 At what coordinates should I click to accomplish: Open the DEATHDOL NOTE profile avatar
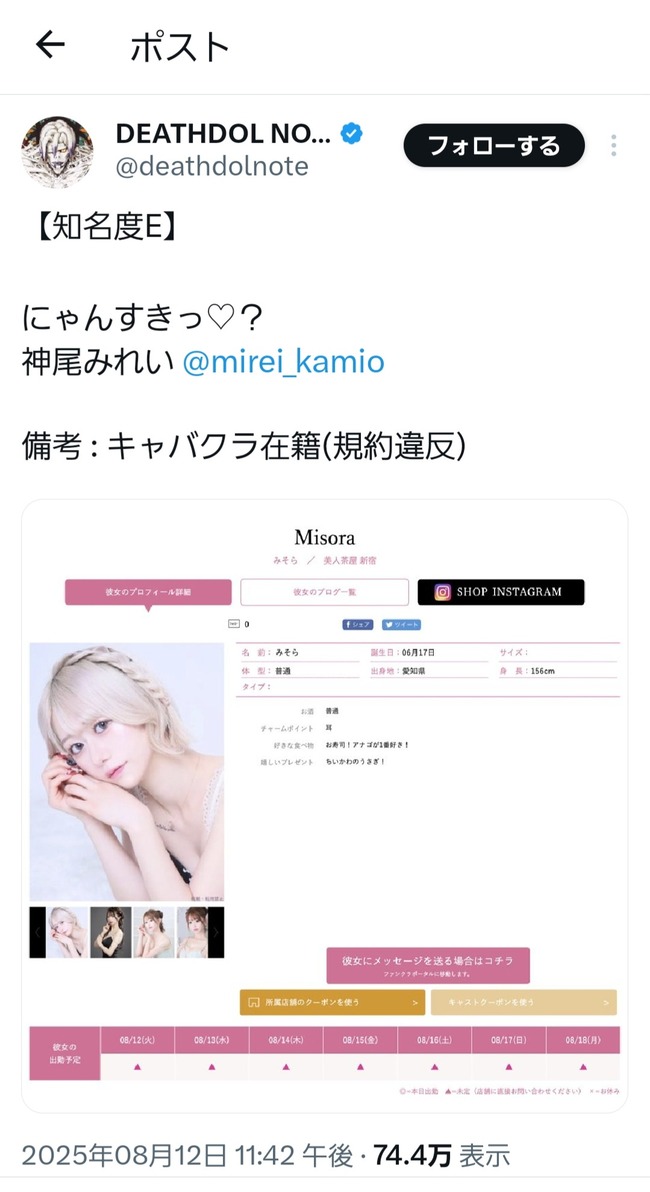[57, 152]
